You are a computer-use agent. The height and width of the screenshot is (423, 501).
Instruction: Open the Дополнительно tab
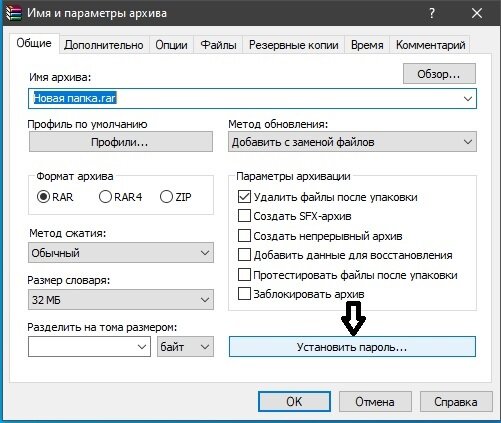click(x=104, y=45)
